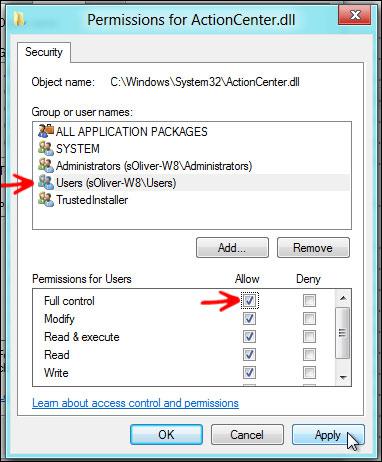Click the Apply button
Screen dimensions: 382x462
(x=328, y=435)
